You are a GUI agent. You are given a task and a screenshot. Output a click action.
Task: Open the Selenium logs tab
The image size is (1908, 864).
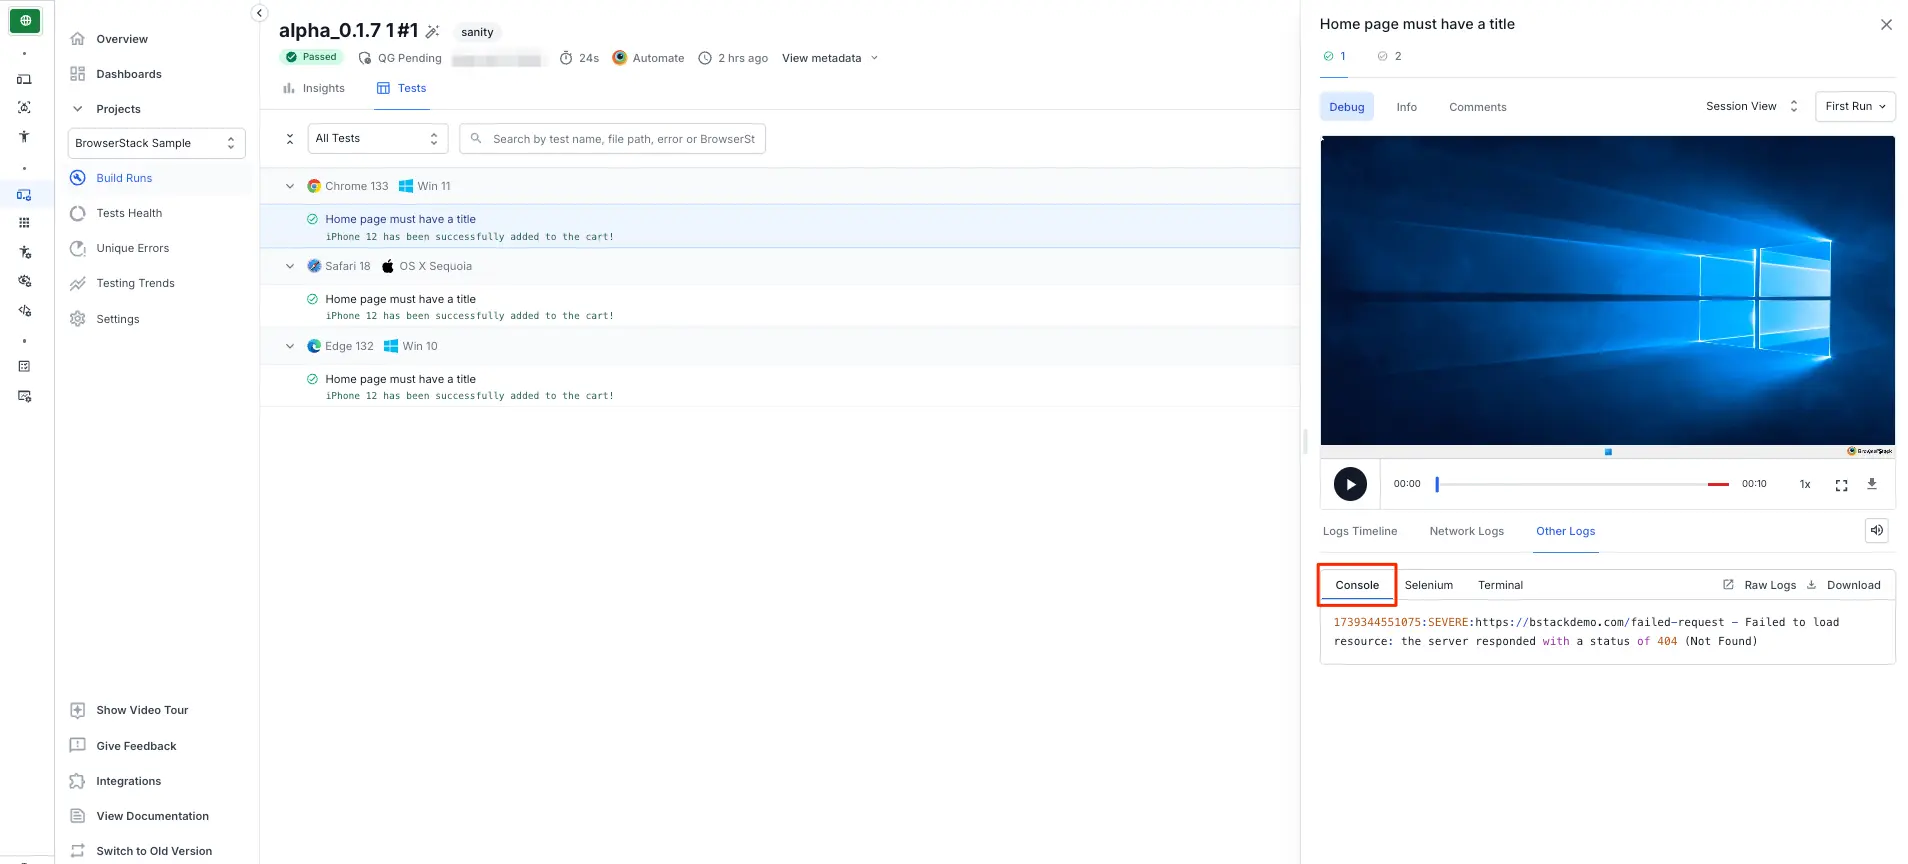1428,585
